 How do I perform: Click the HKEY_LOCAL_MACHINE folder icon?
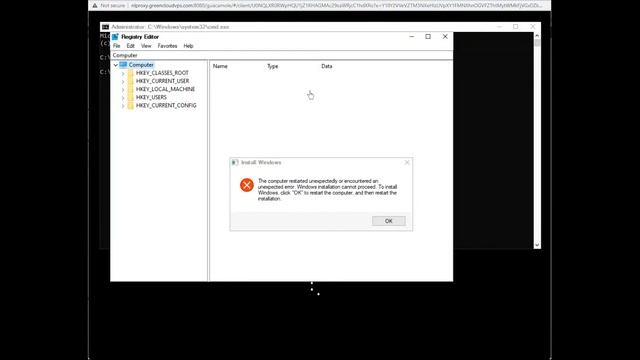pyautogui.click(x=131, y=89)
